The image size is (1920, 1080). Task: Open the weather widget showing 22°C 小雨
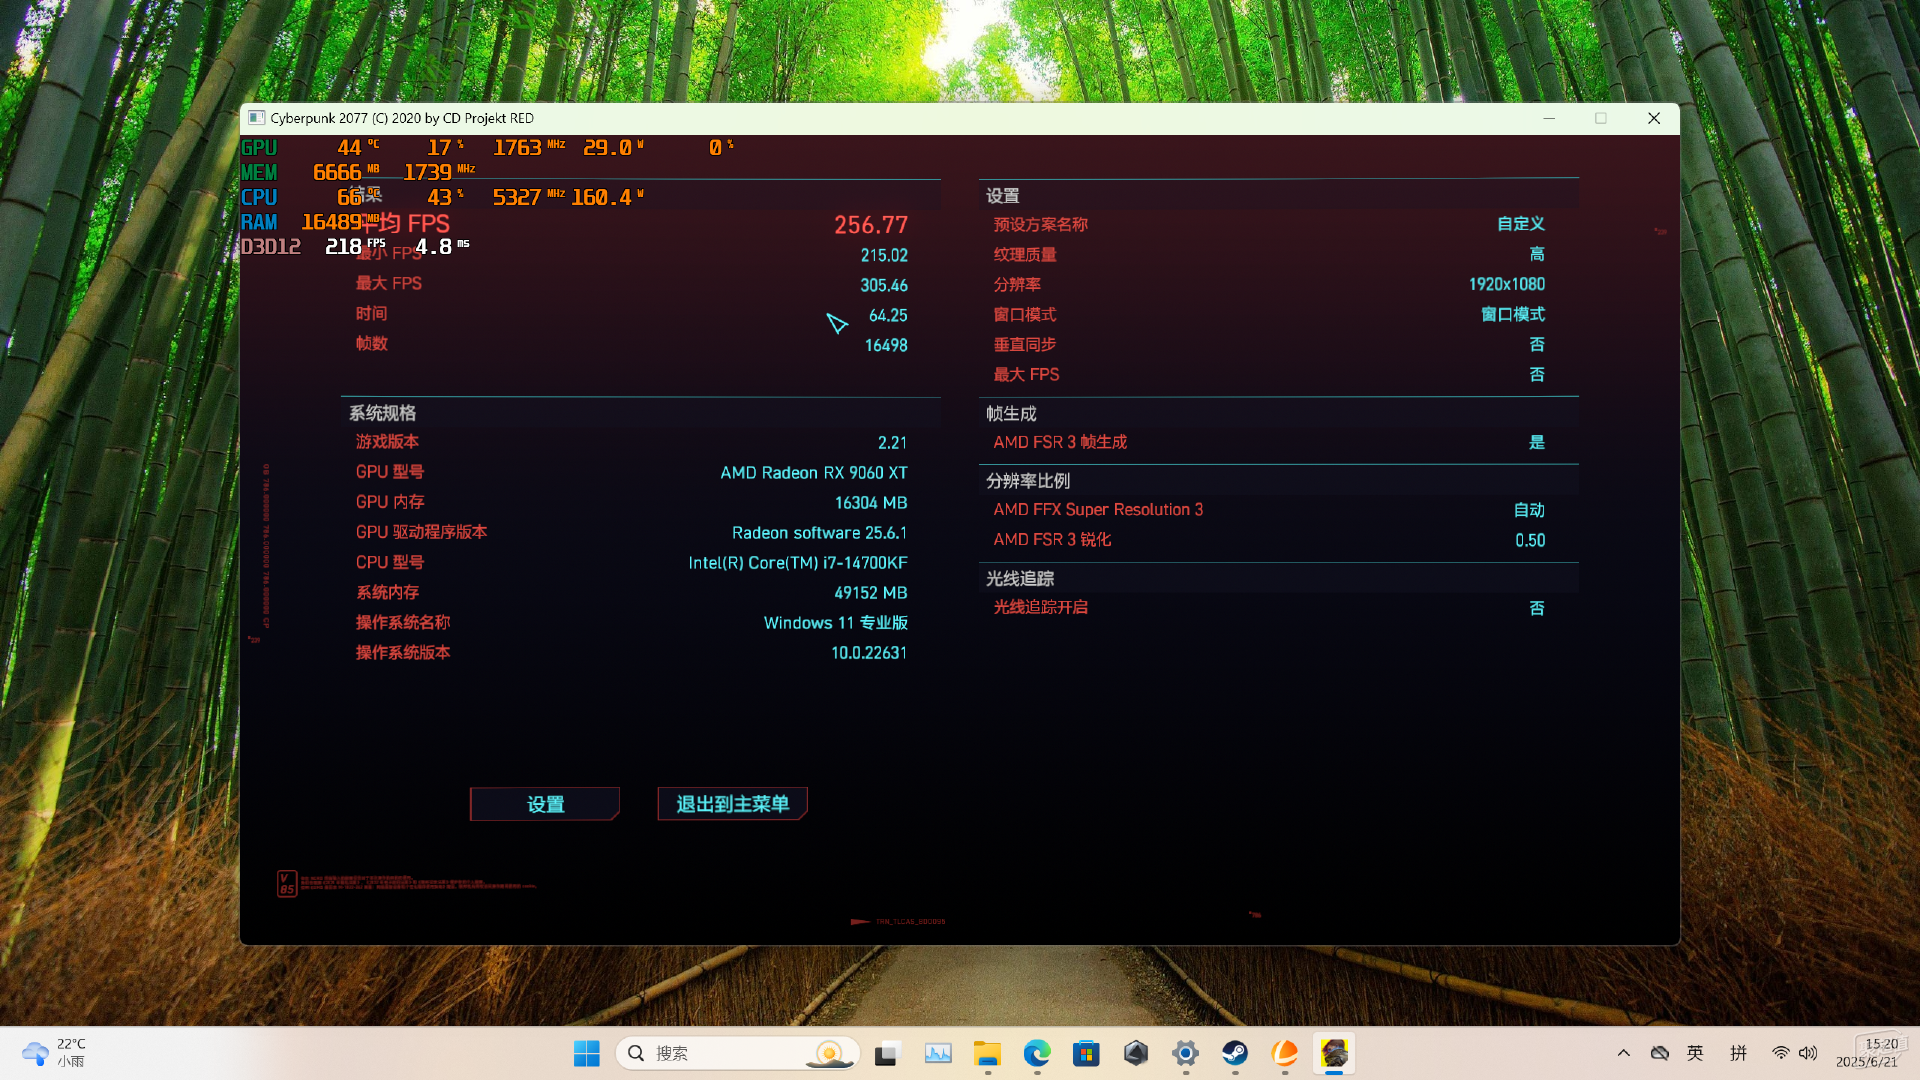click(x=54, y=1053)
